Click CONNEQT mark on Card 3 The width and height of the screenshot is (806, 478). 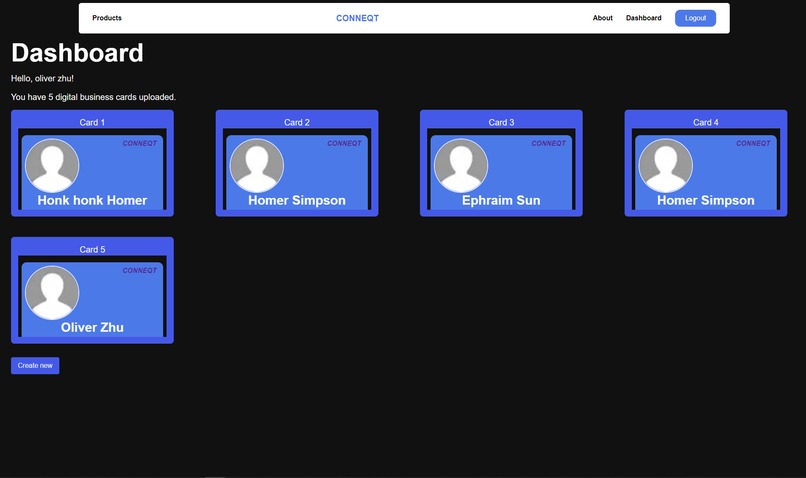[x=548, y=143]
